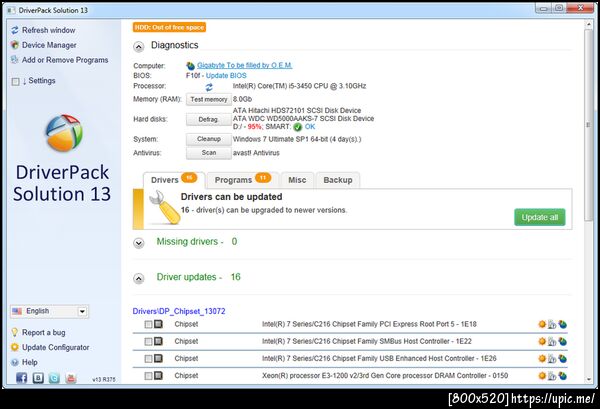Click the 'v13 R375' version text
Image resolution: width=600 pixels, height=409 pixels.
[104, 380]
